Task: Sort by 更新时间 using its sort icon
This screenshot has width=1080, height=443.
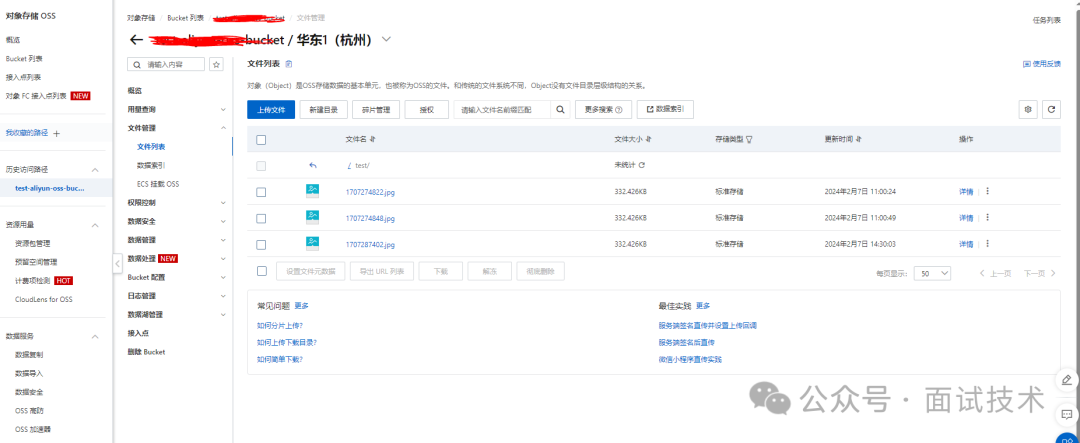Action: tap(859, 139)
